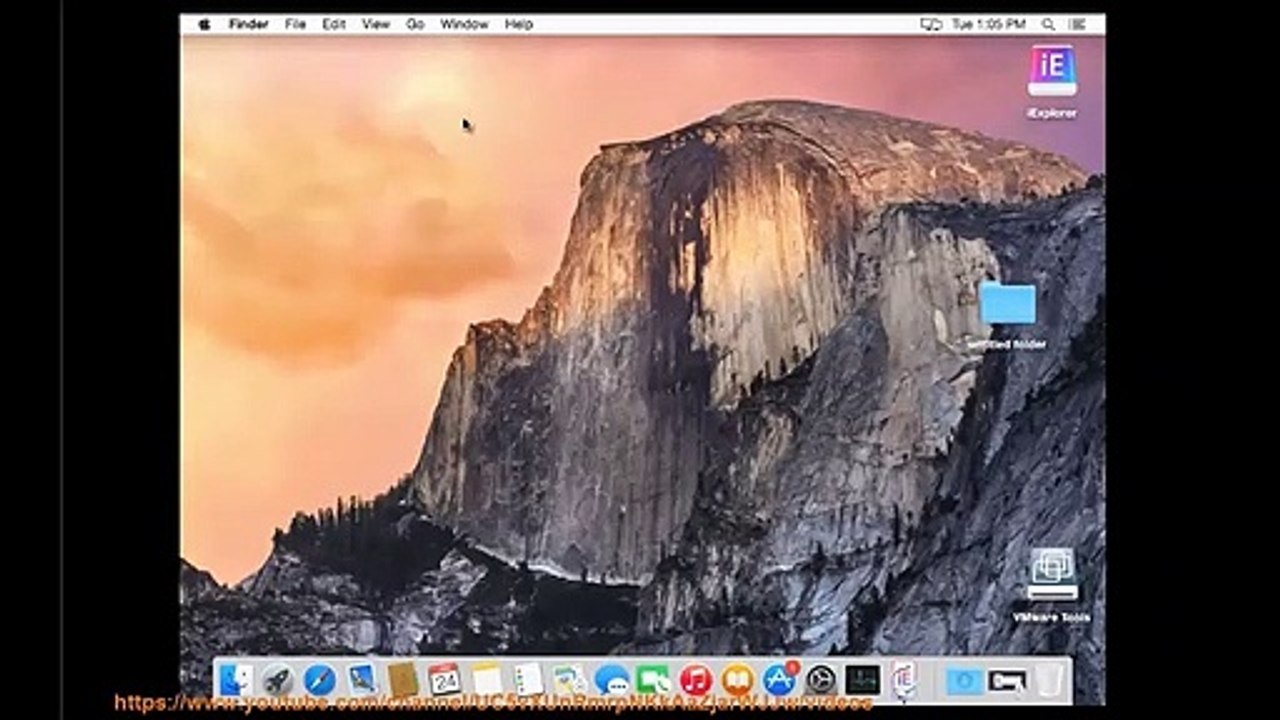Open Finder from the Dock
The width and height of the screenshot is (1280, 720).
(236, 680)
